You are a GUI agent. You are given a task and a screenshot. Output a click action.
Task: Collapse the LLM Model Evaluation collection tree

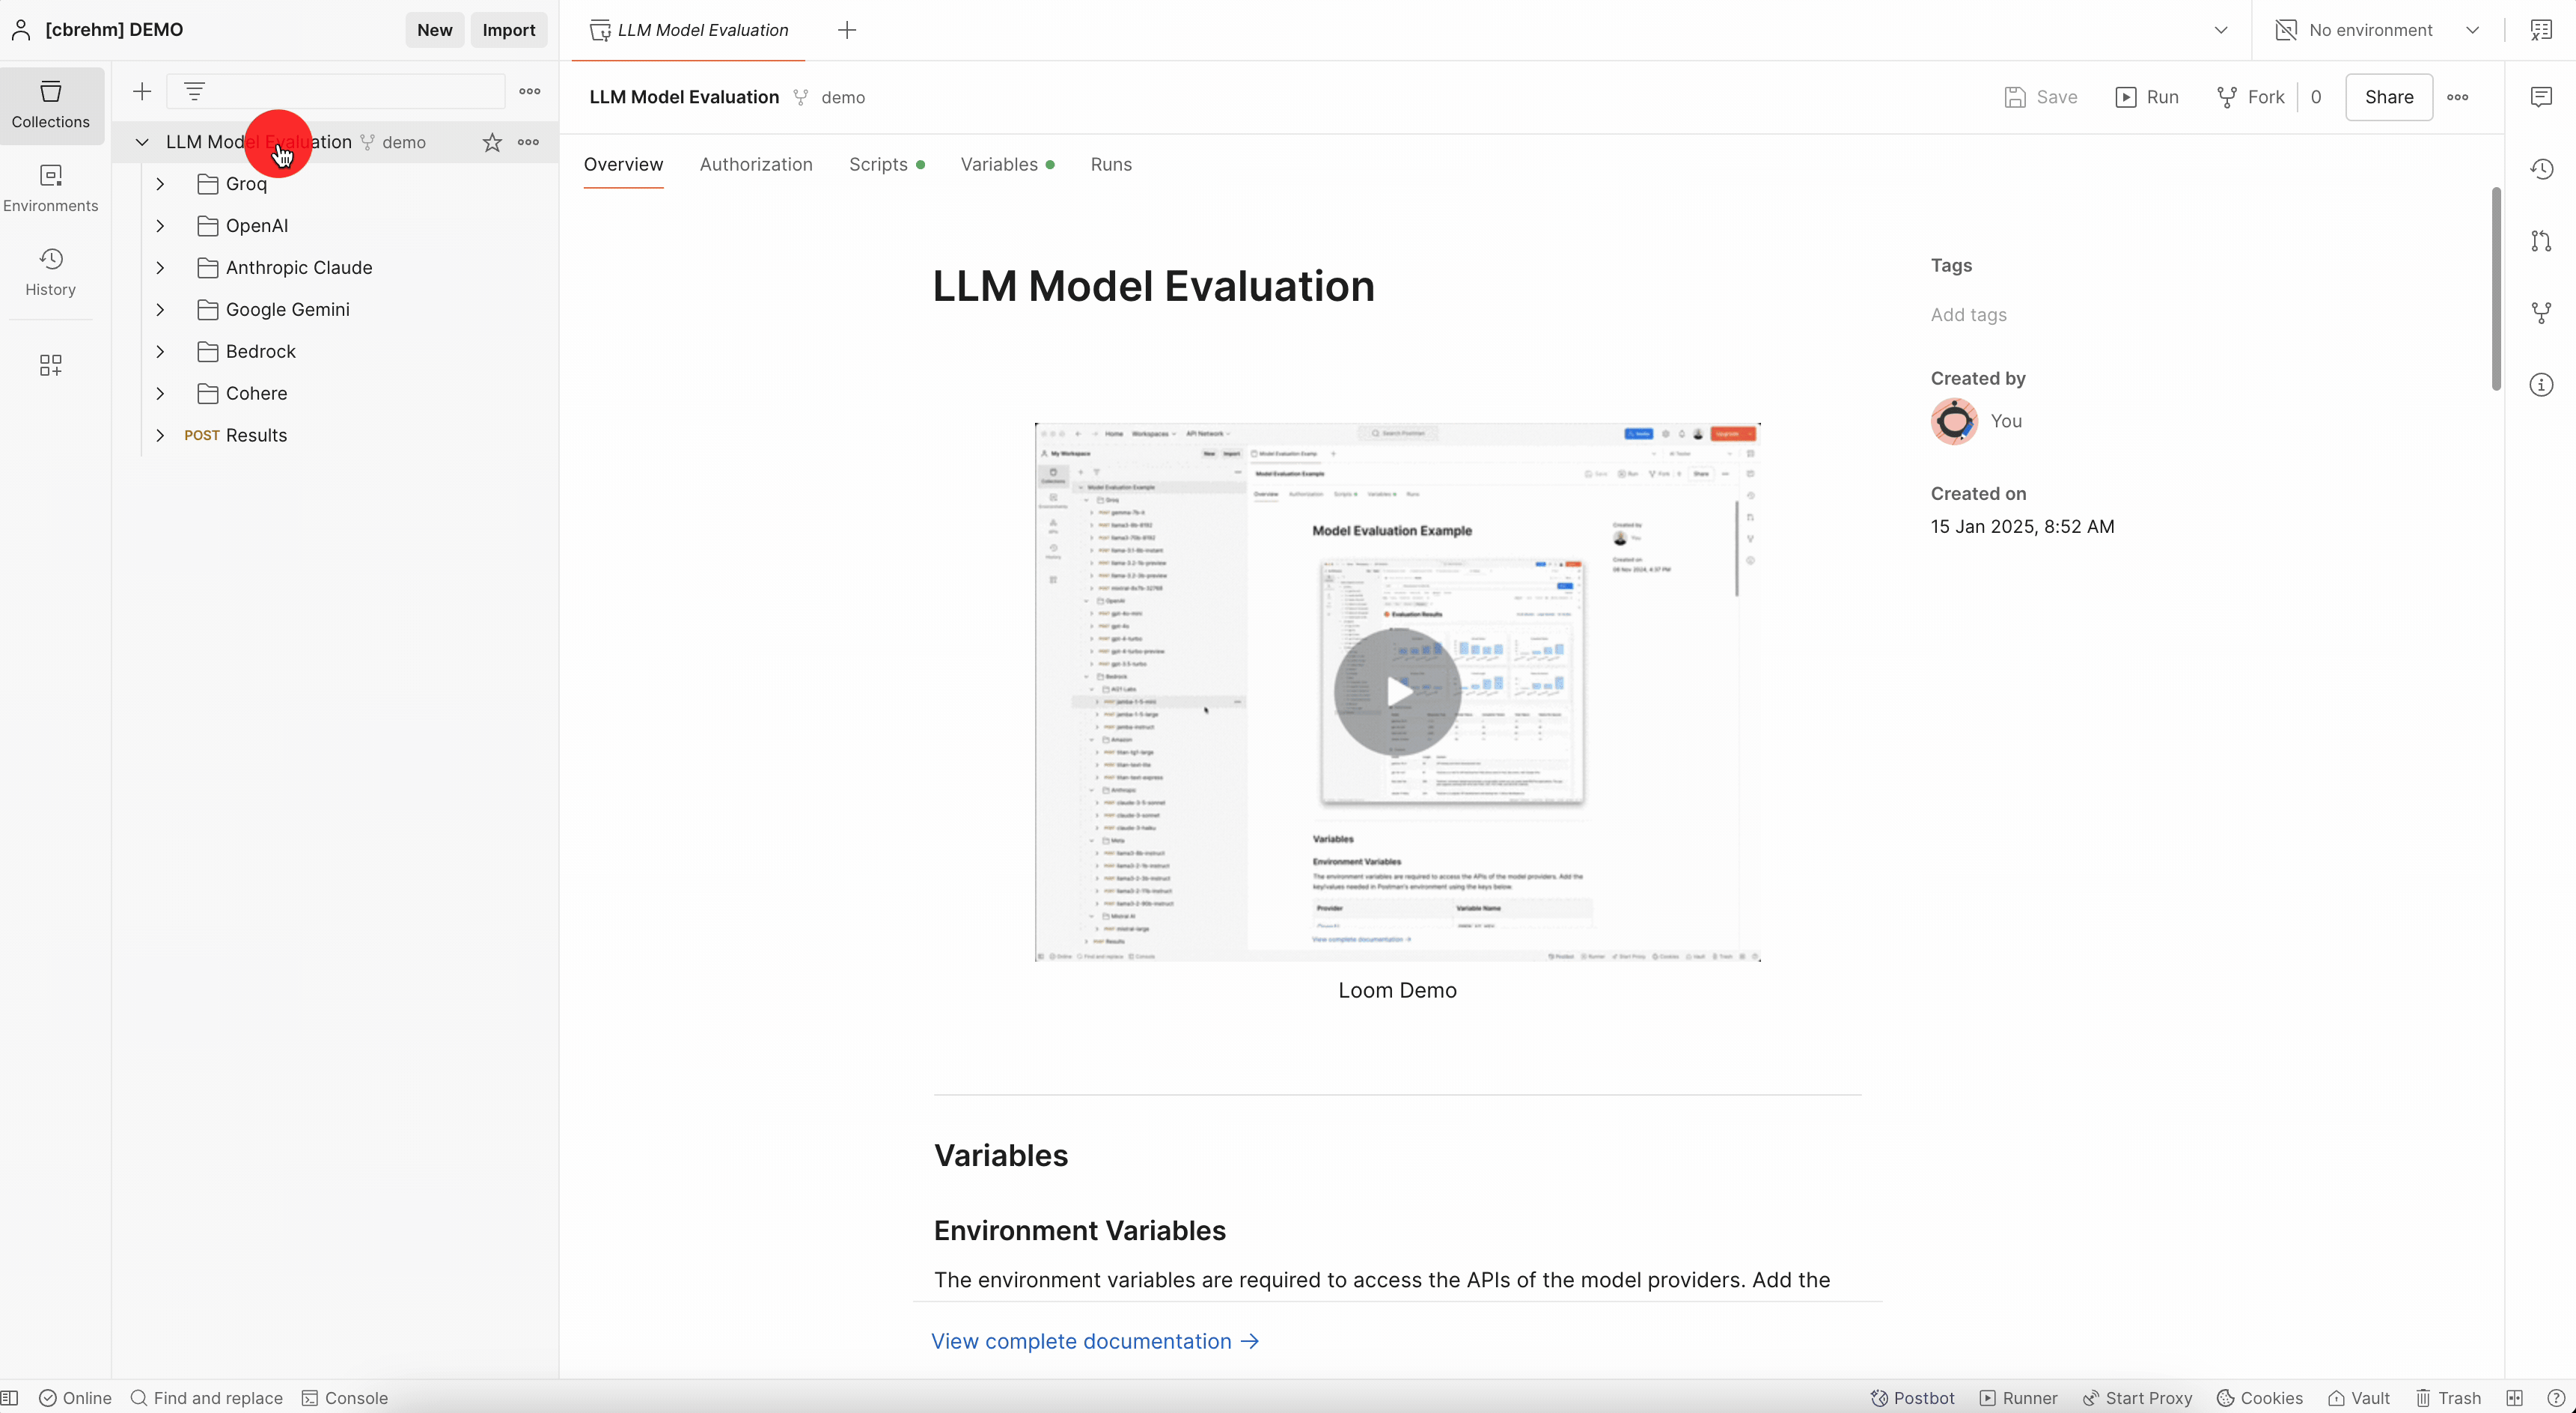pyautogui.click(x=142, y=142)
